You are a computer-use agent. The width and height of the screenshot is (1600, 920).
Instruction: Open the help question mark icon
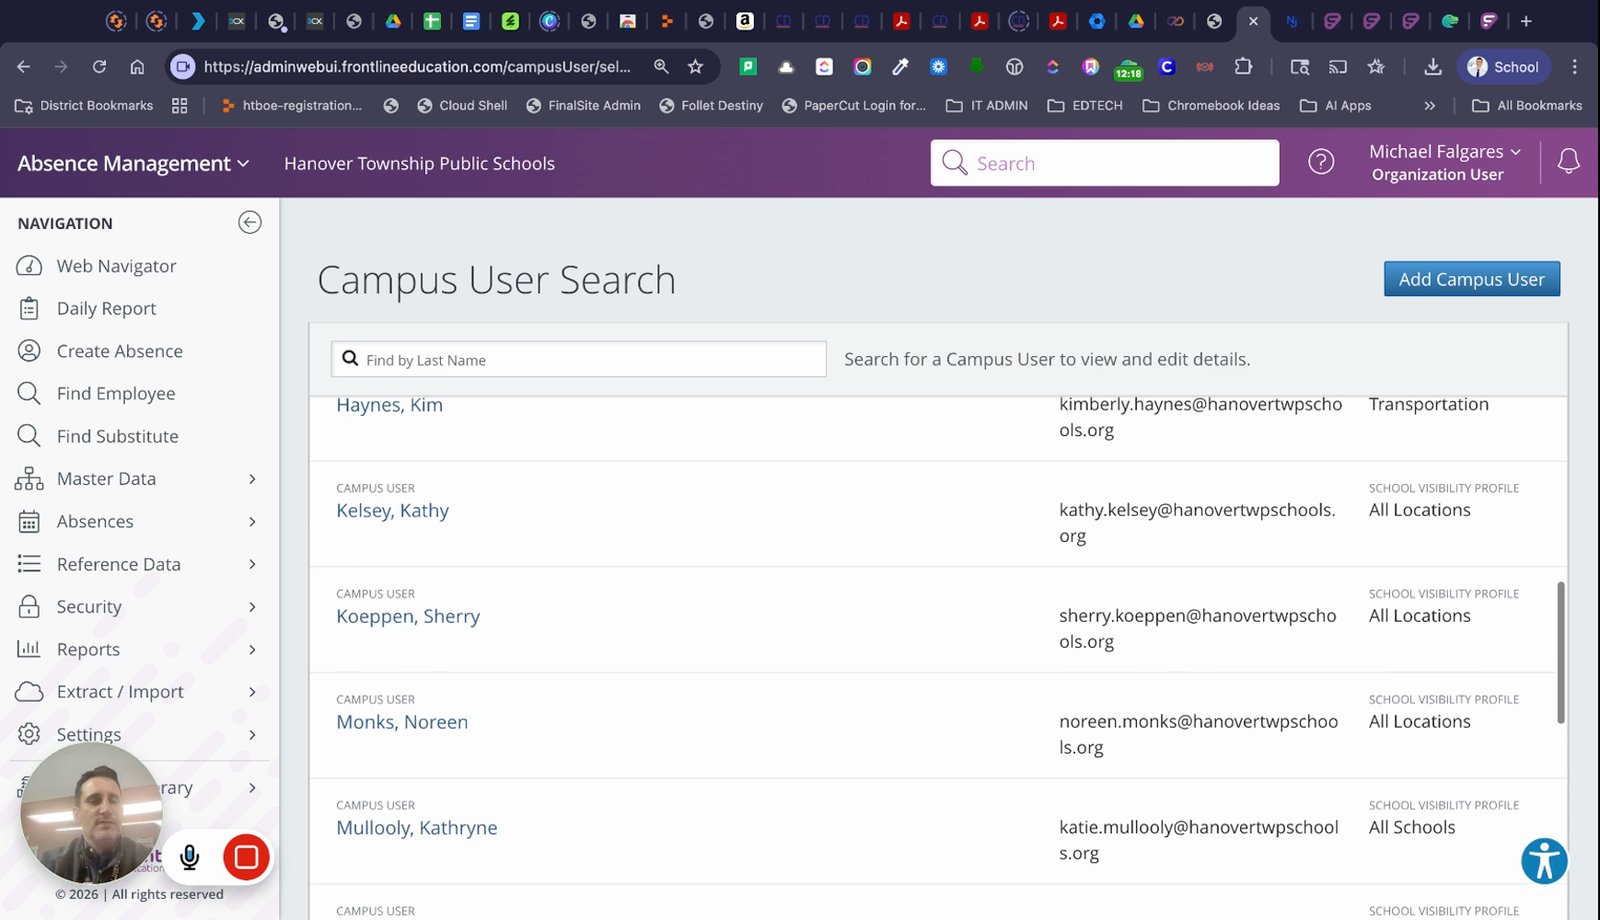pyautogui.click(x=1321, y=162)
